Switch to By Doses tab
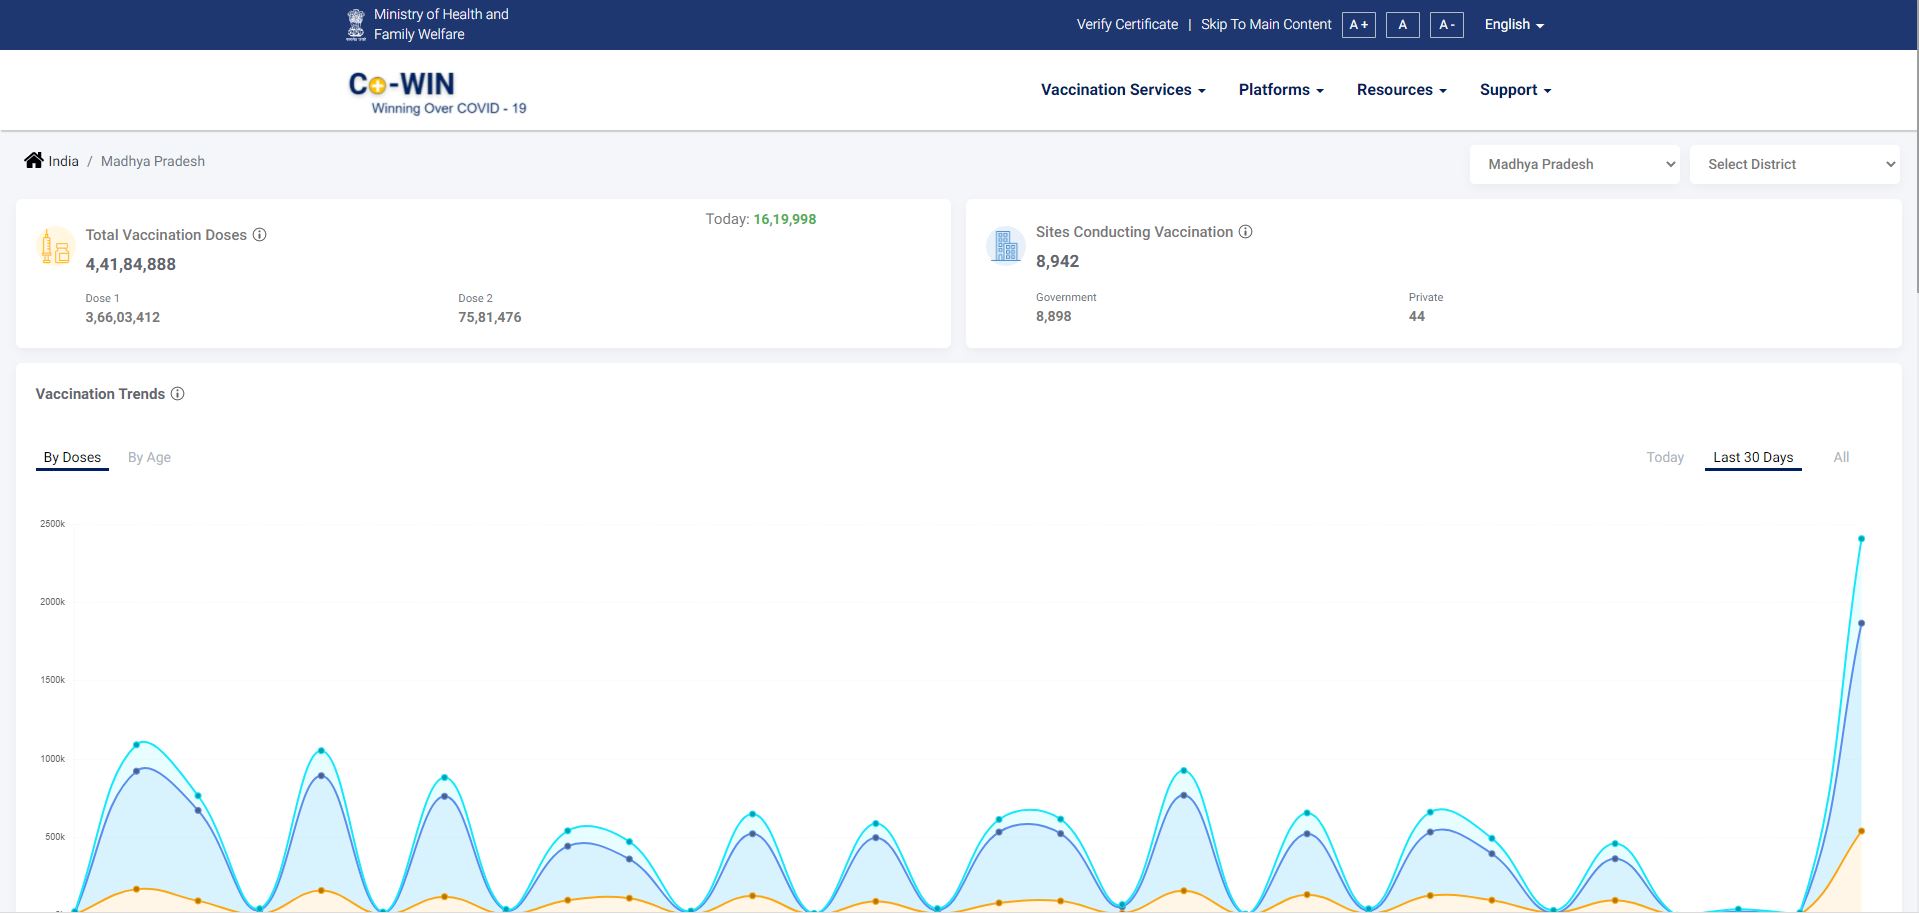The image size is (1919, 915). point(72,458)
